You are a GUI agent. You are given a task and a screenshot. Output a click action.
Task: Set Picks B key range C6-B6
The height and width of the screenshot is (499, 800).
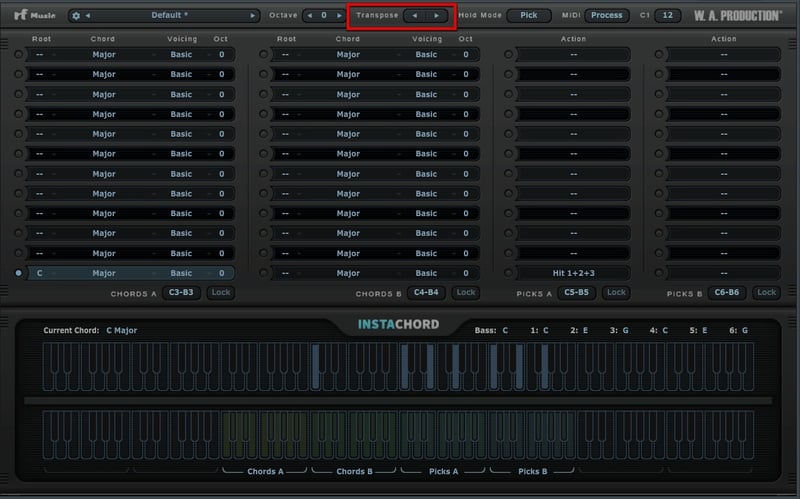point(727,292)
